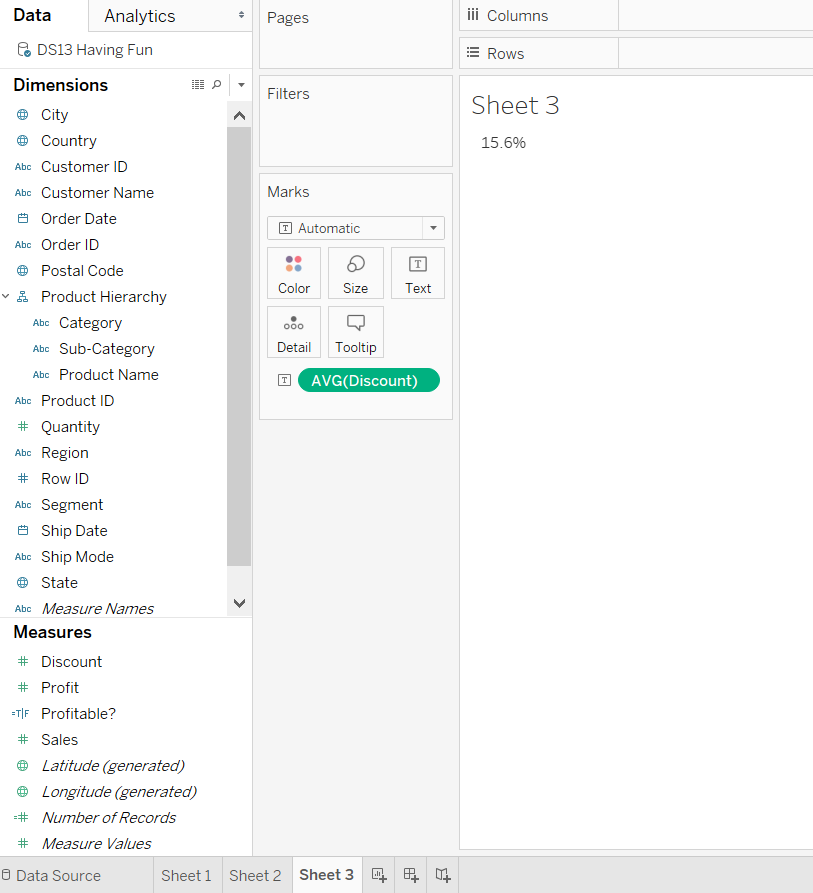Viewport: 813px width, 893px height.
Task: Click the Detail button on Marks card
Action: click(294, 332)
